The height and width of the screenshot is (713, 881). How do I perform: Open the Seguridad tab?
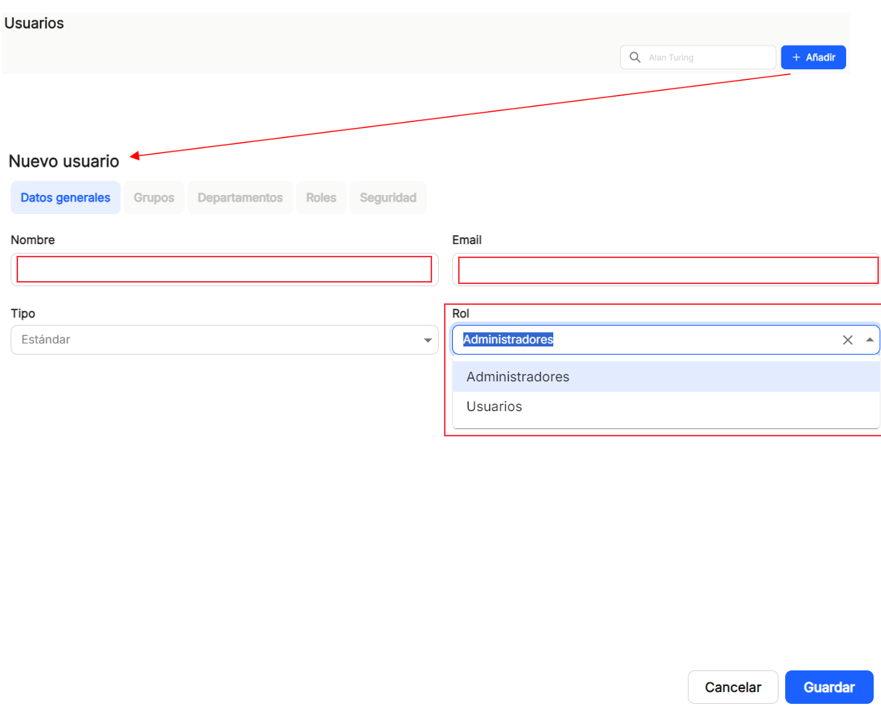pos(388,198)
